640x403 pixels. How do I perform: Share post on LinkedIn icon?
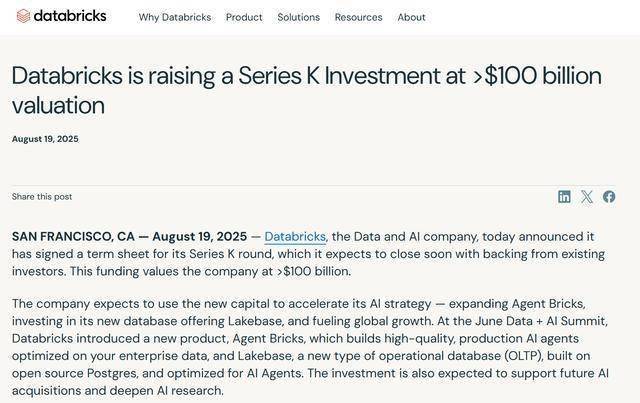564,197
